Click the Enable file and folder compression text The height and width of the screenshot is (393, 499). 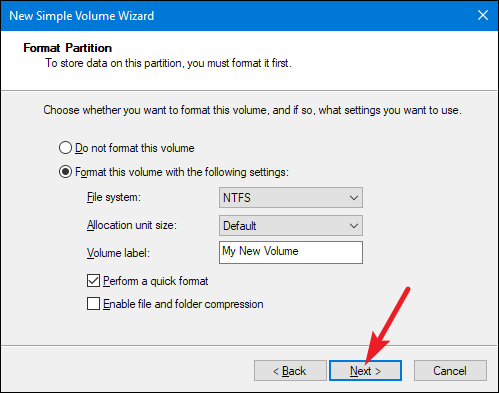(x=183, y=304)
